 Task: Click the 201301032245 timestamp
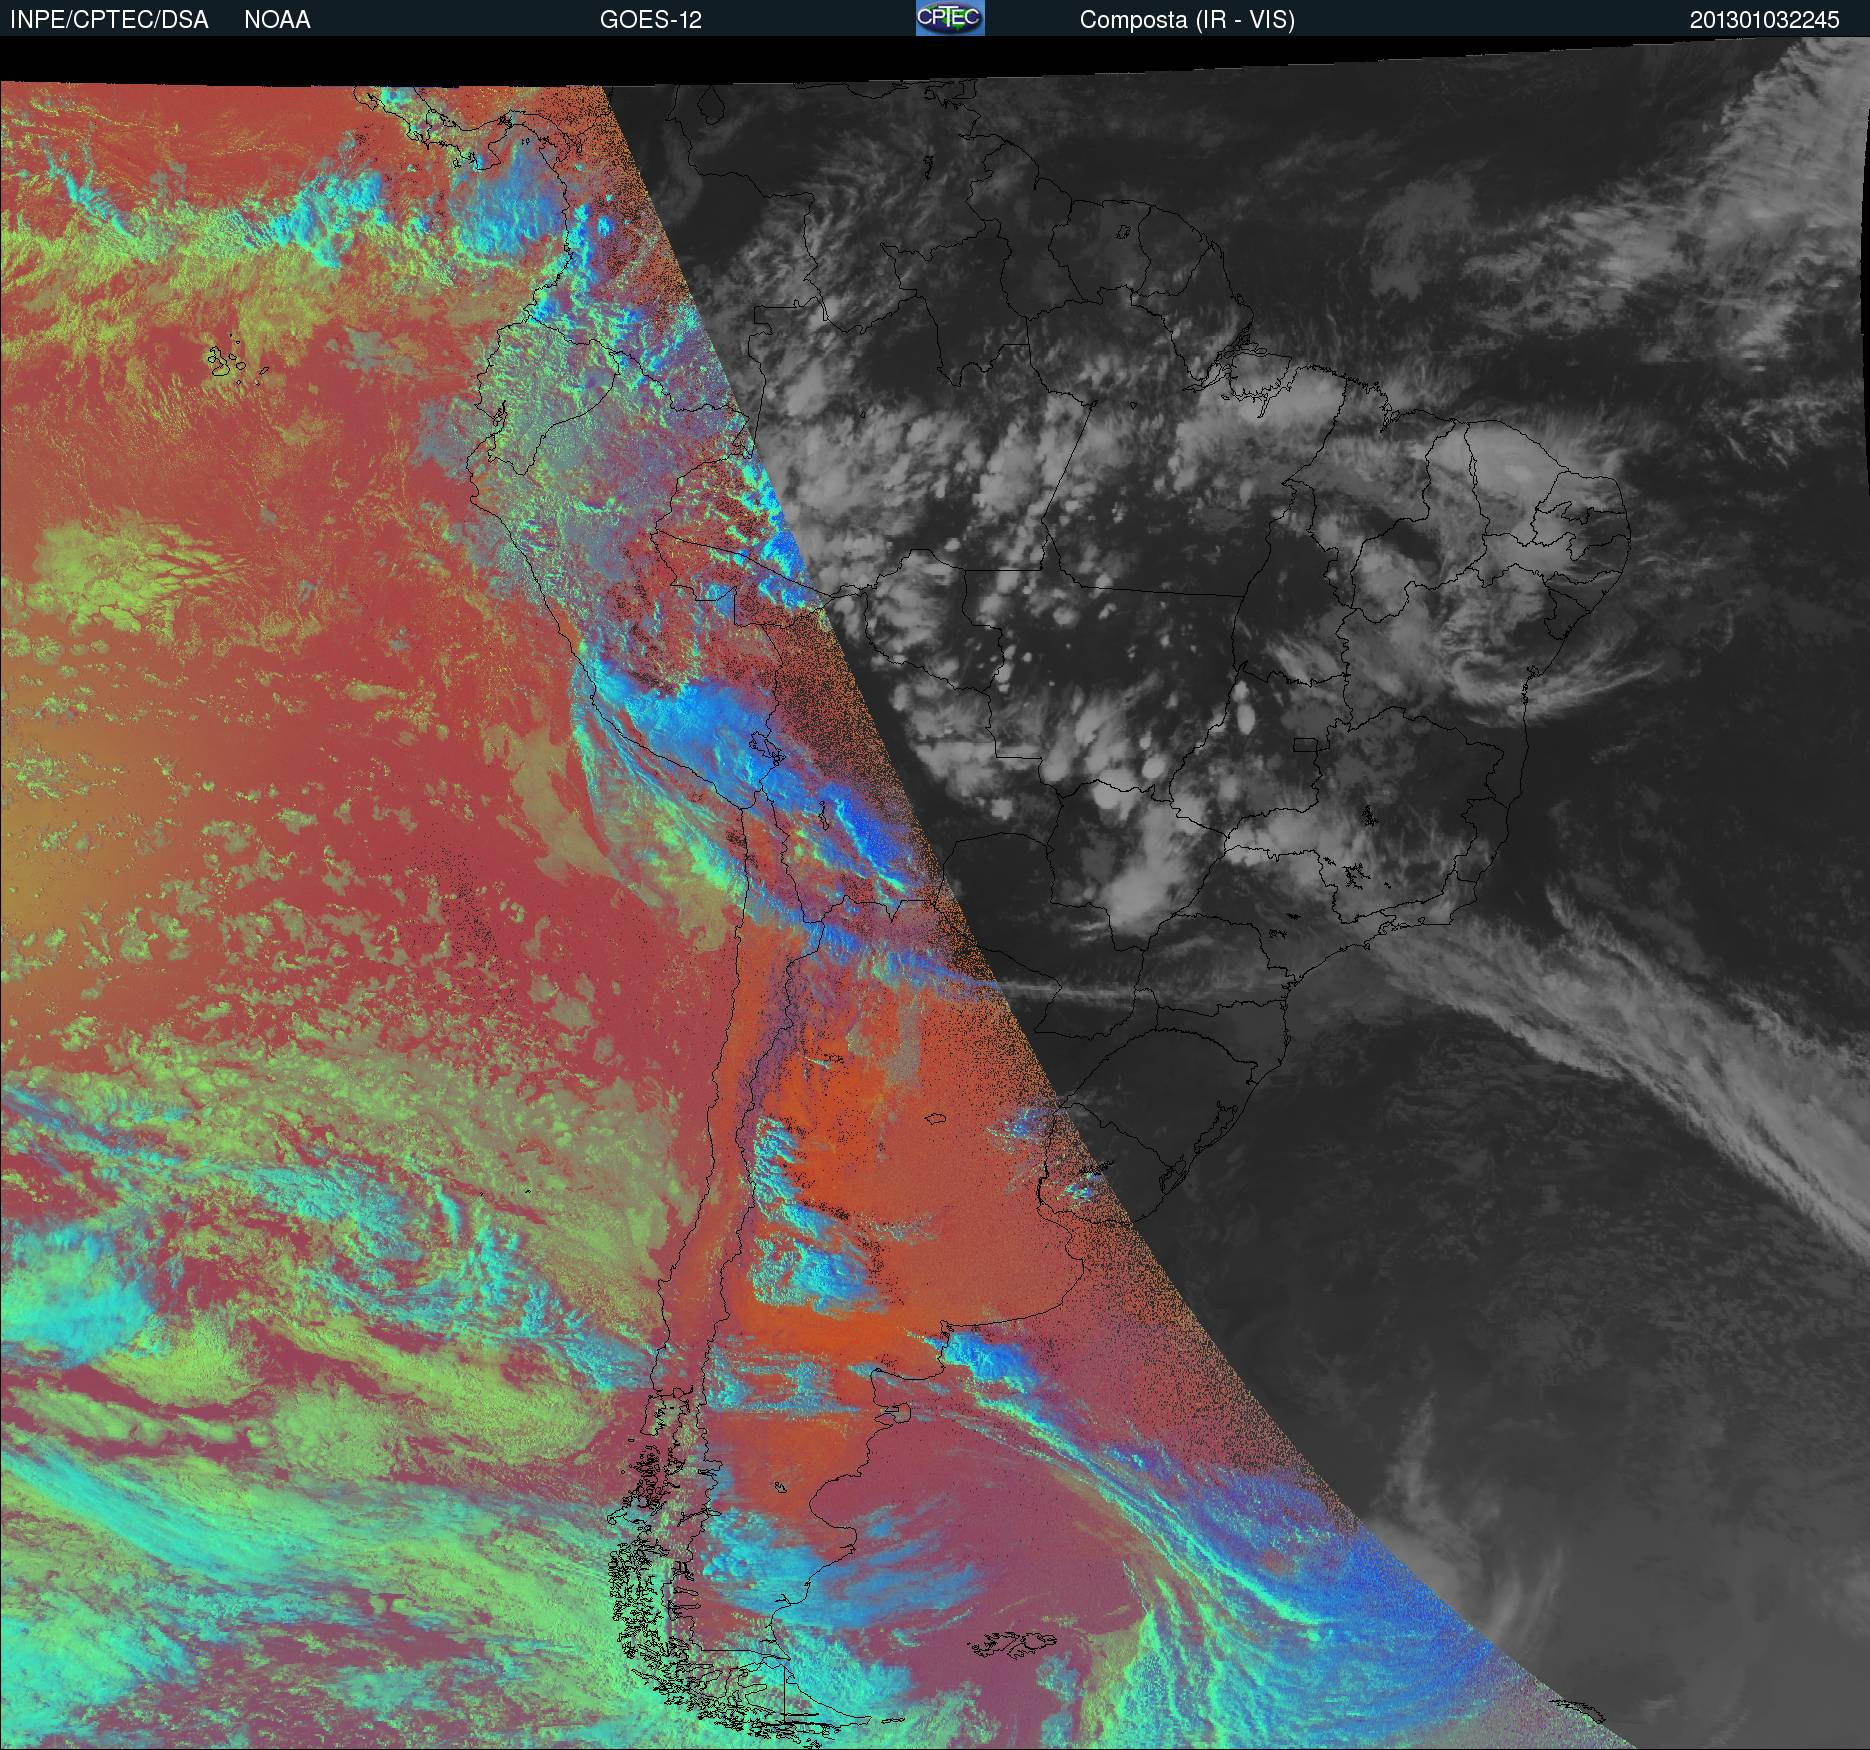[x=1764, y=20]
